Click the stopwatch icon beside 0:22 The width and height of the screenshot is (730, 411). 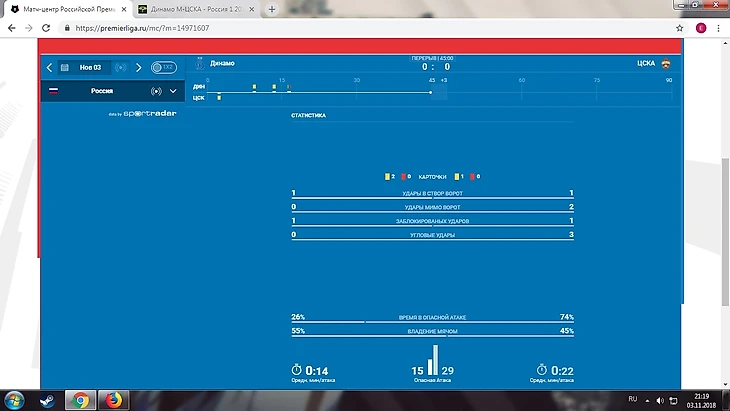(541, 370)
